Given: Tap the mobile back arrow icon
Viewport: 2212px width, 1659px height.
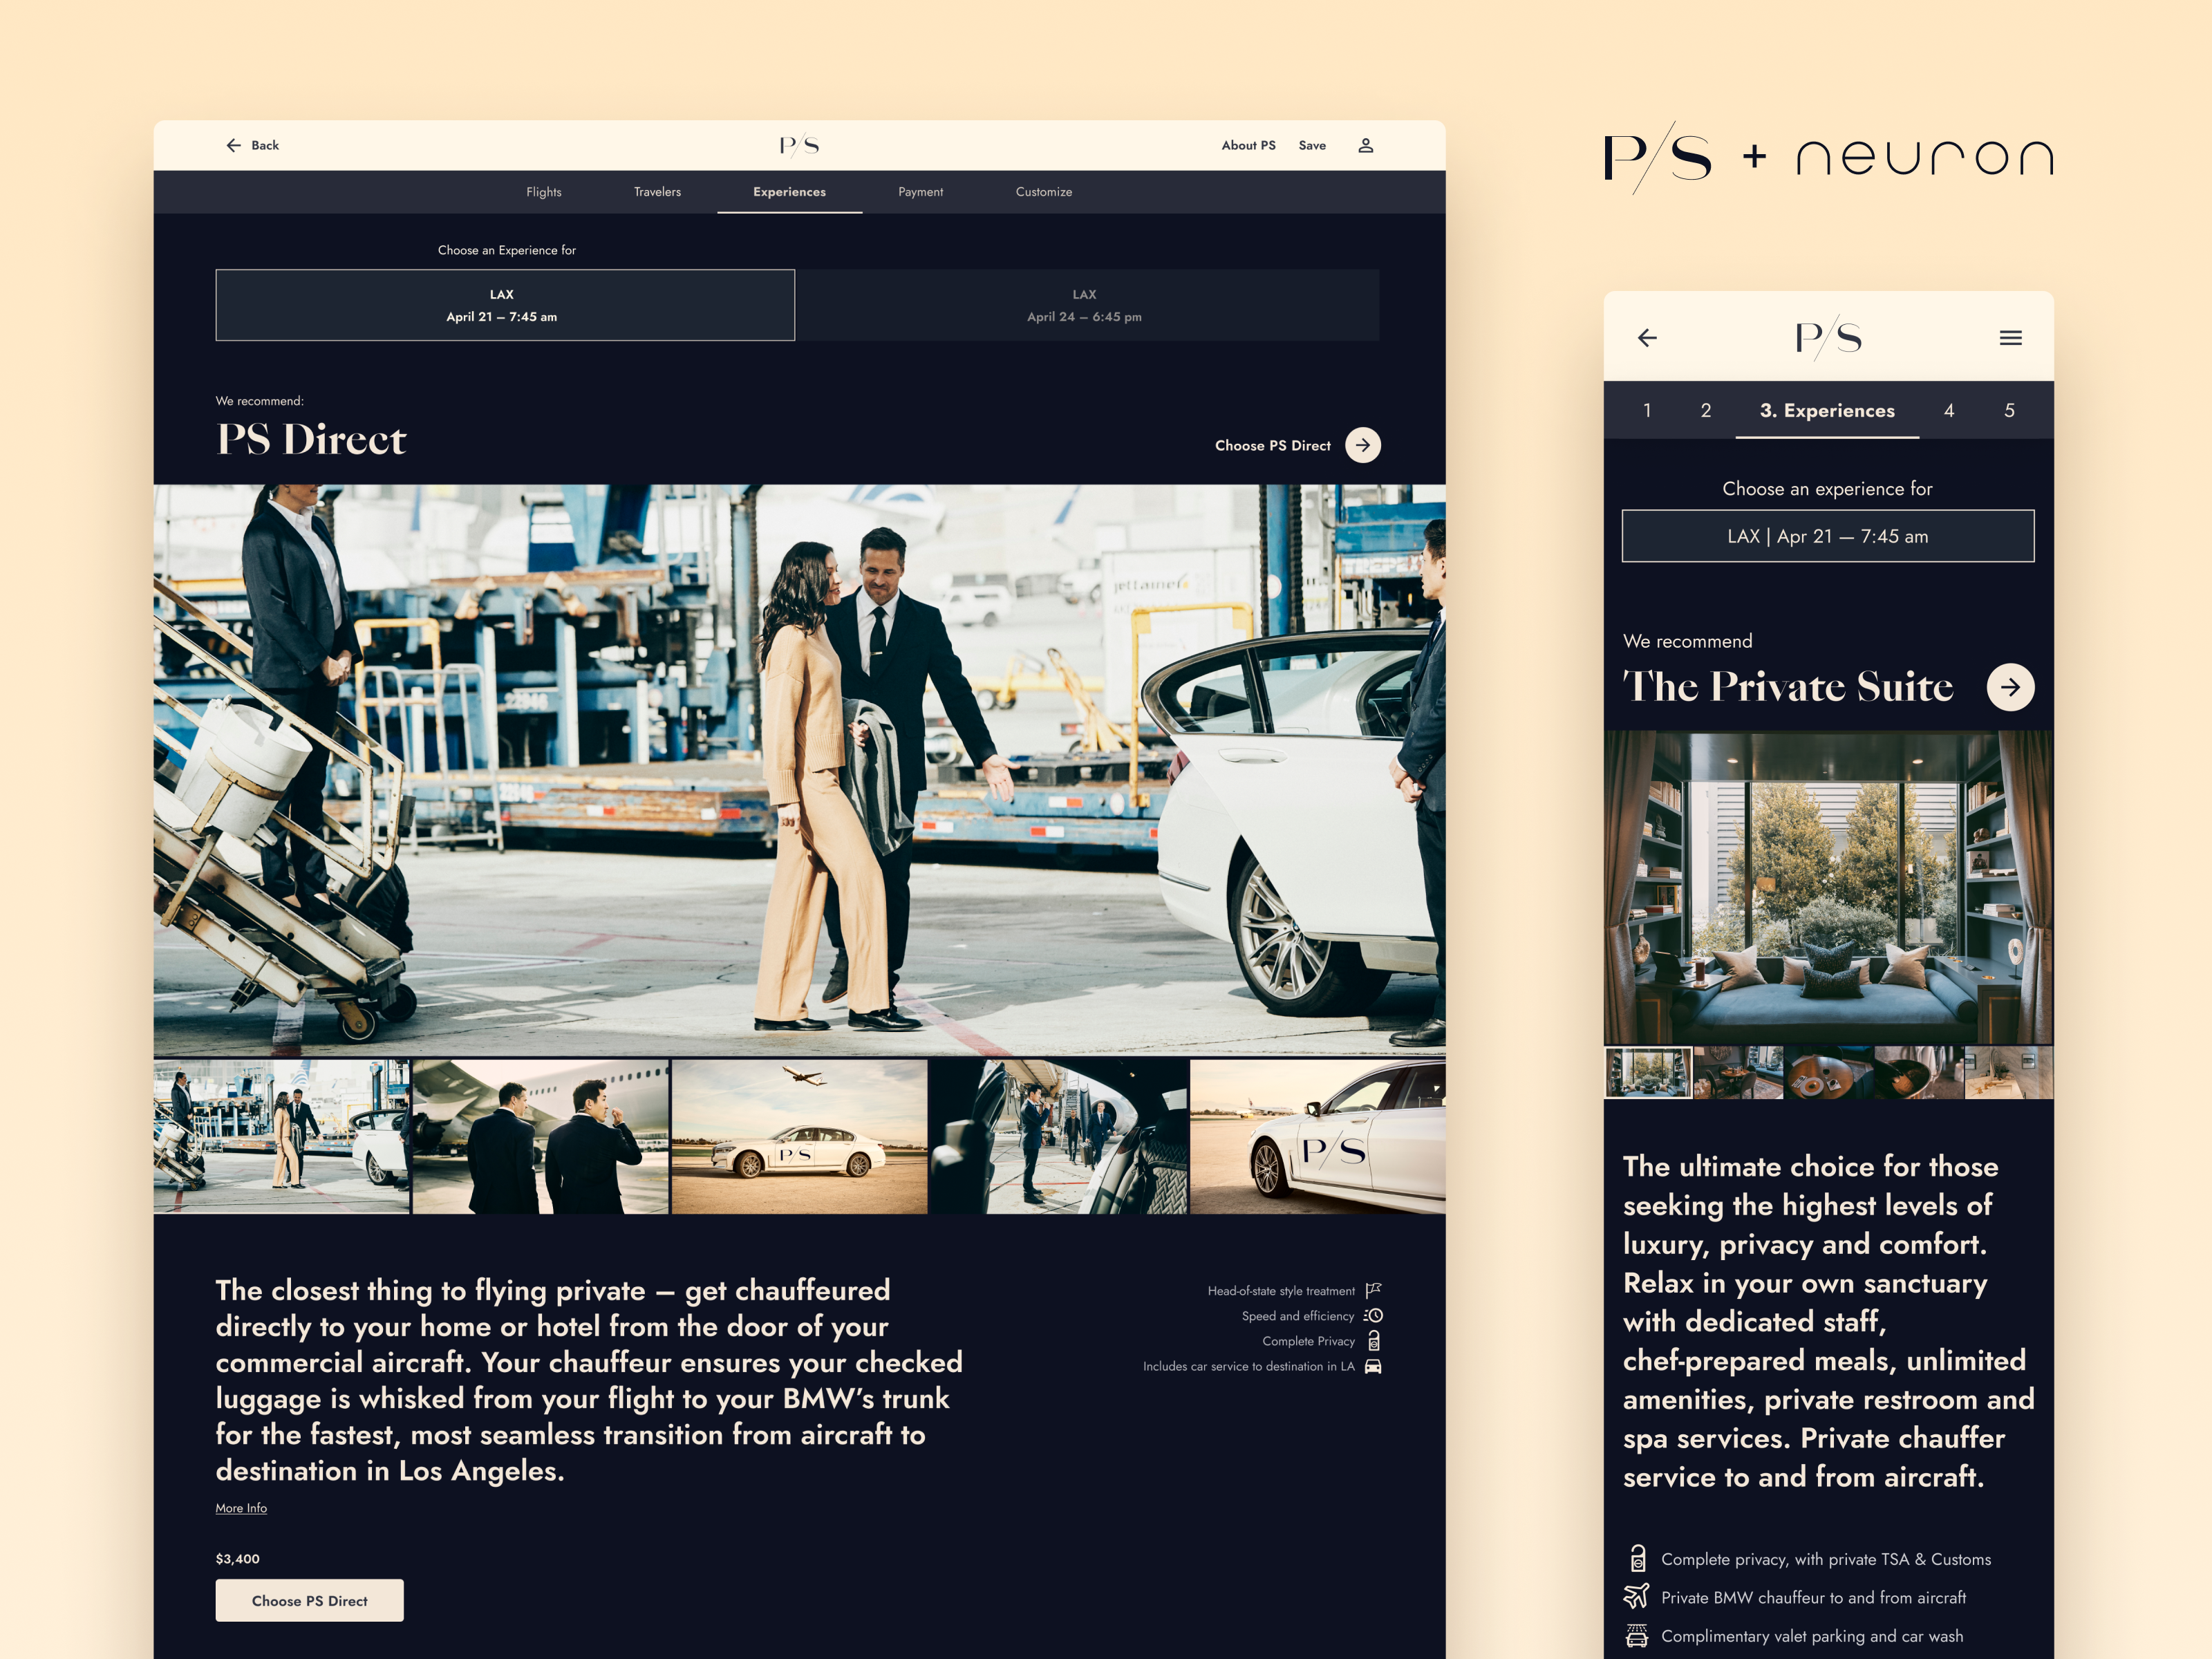Looking at the screenshot, I should click(x=1647, y=338).
